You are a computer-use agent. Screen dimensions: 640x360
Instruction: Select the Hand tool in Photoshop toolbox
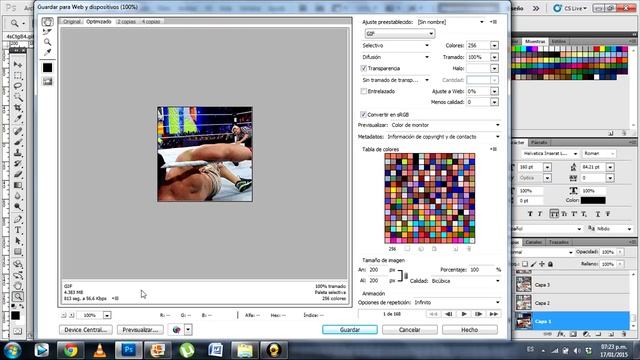(x=18, y=285)
